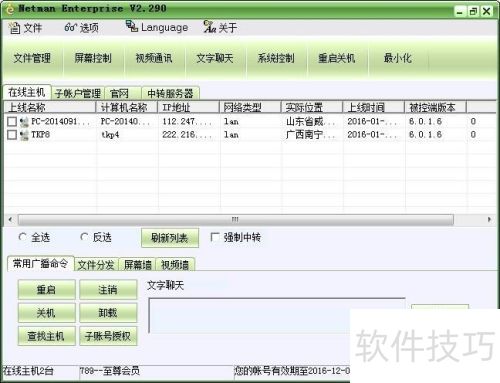
Task: Click the 文件 menu document icon
Action: pyautogui.click(x=14, y=28)
